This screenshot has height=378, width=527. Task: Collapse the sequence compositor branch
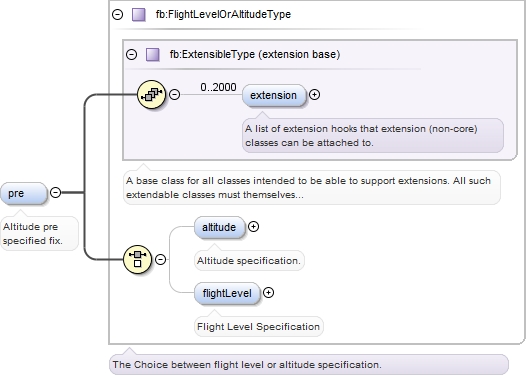coord(174,94)
